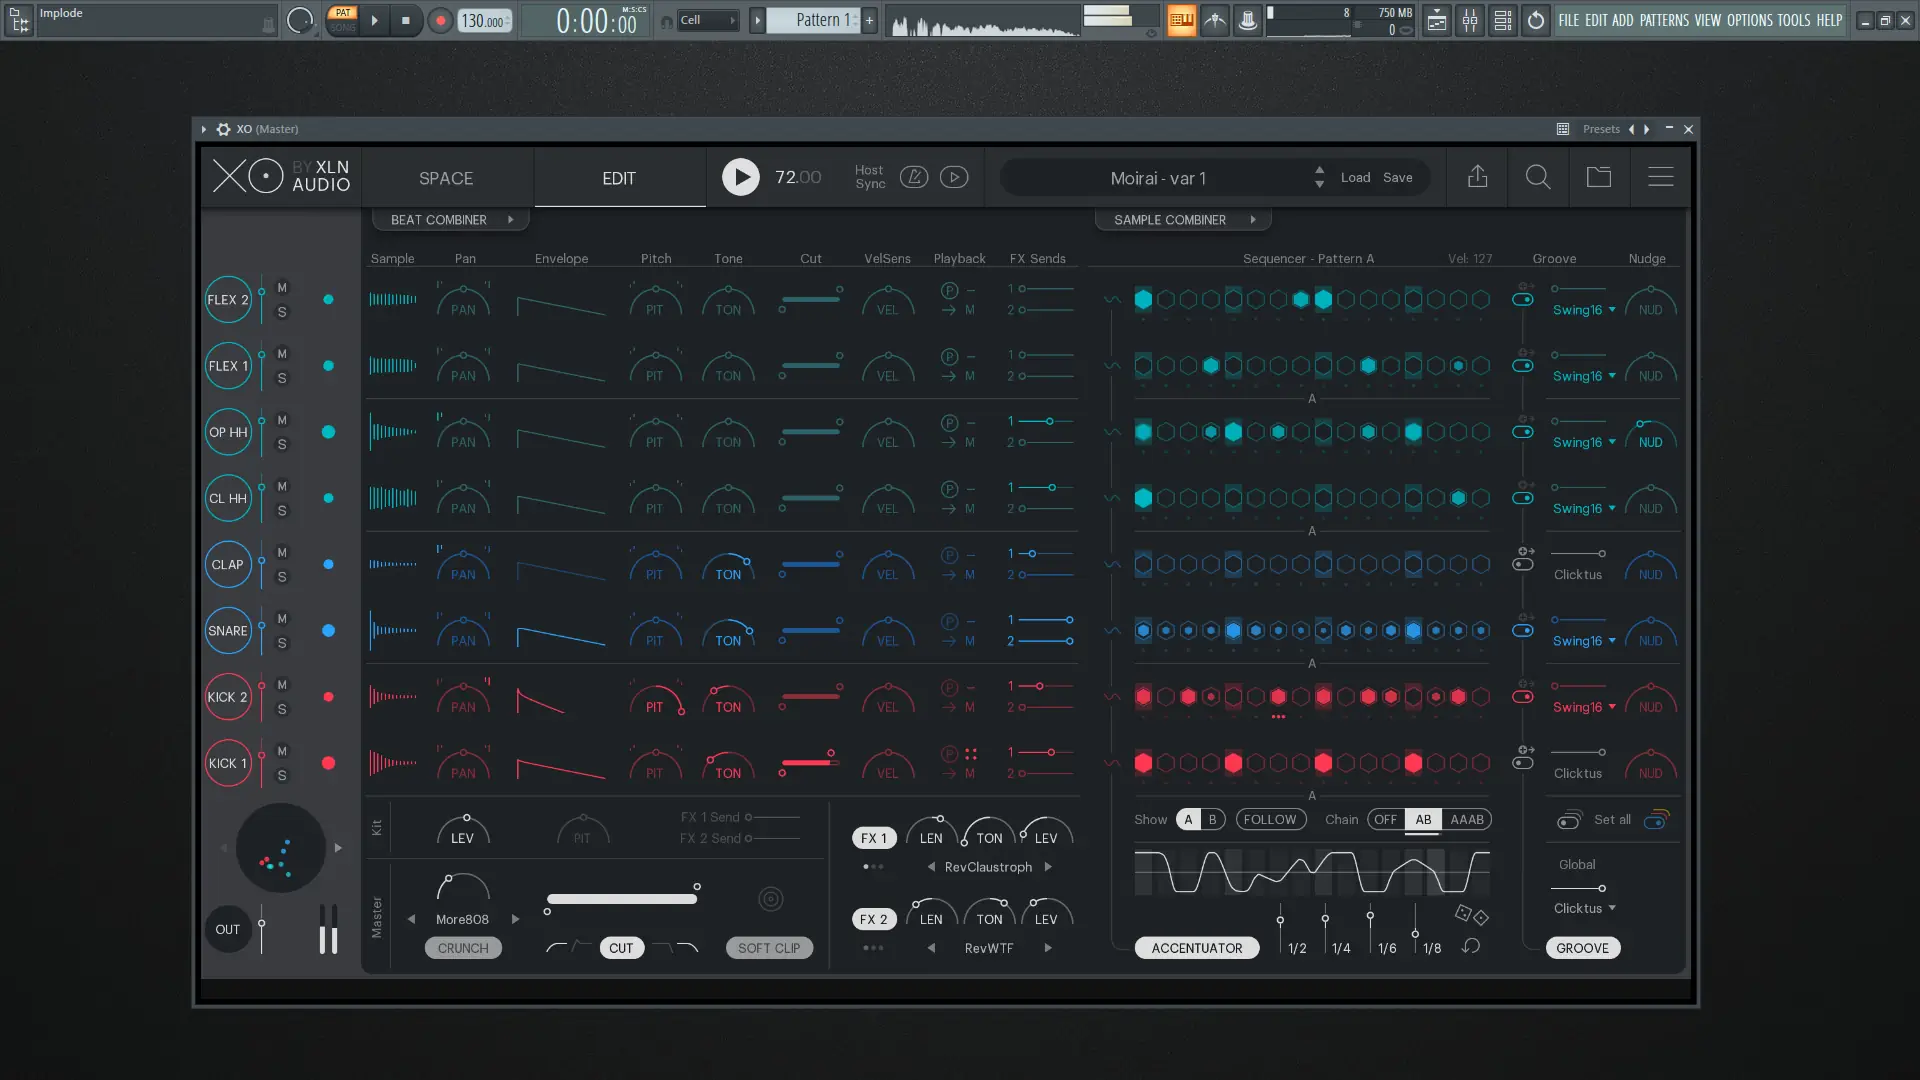Image resolution: width=1920 pixels, height=1080 pixels.
Task: Switch to the SPACE tab
Action: [446, 178]
